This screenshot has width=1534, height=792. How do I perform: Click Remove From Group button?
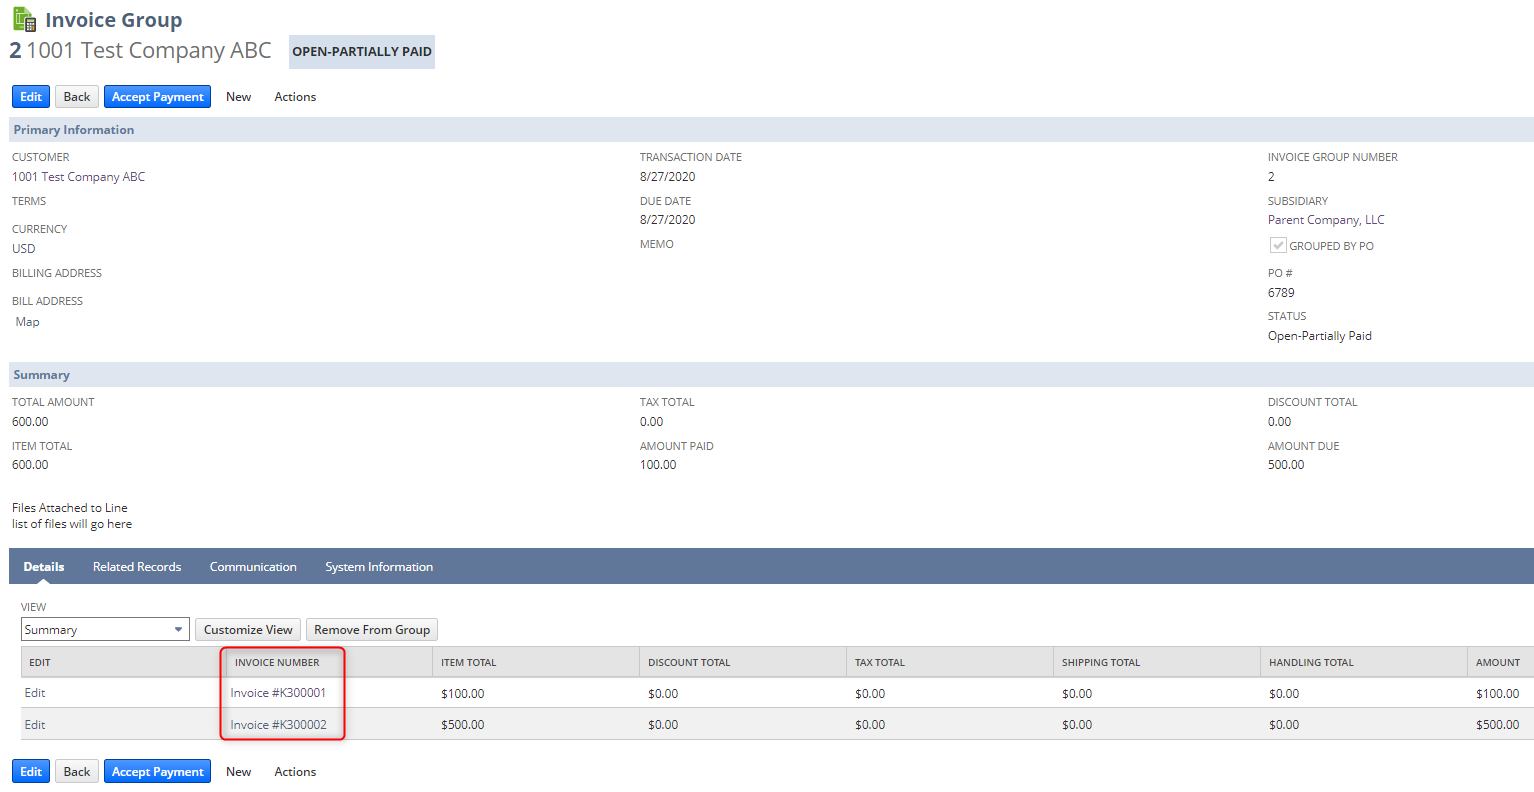click(372, 629)
